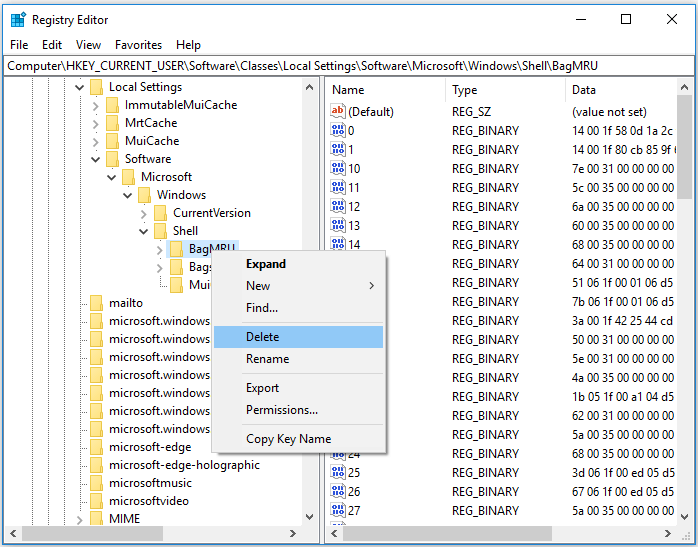
Task: Click Permissions... in the context menu
Action: (x=282, y=410)
